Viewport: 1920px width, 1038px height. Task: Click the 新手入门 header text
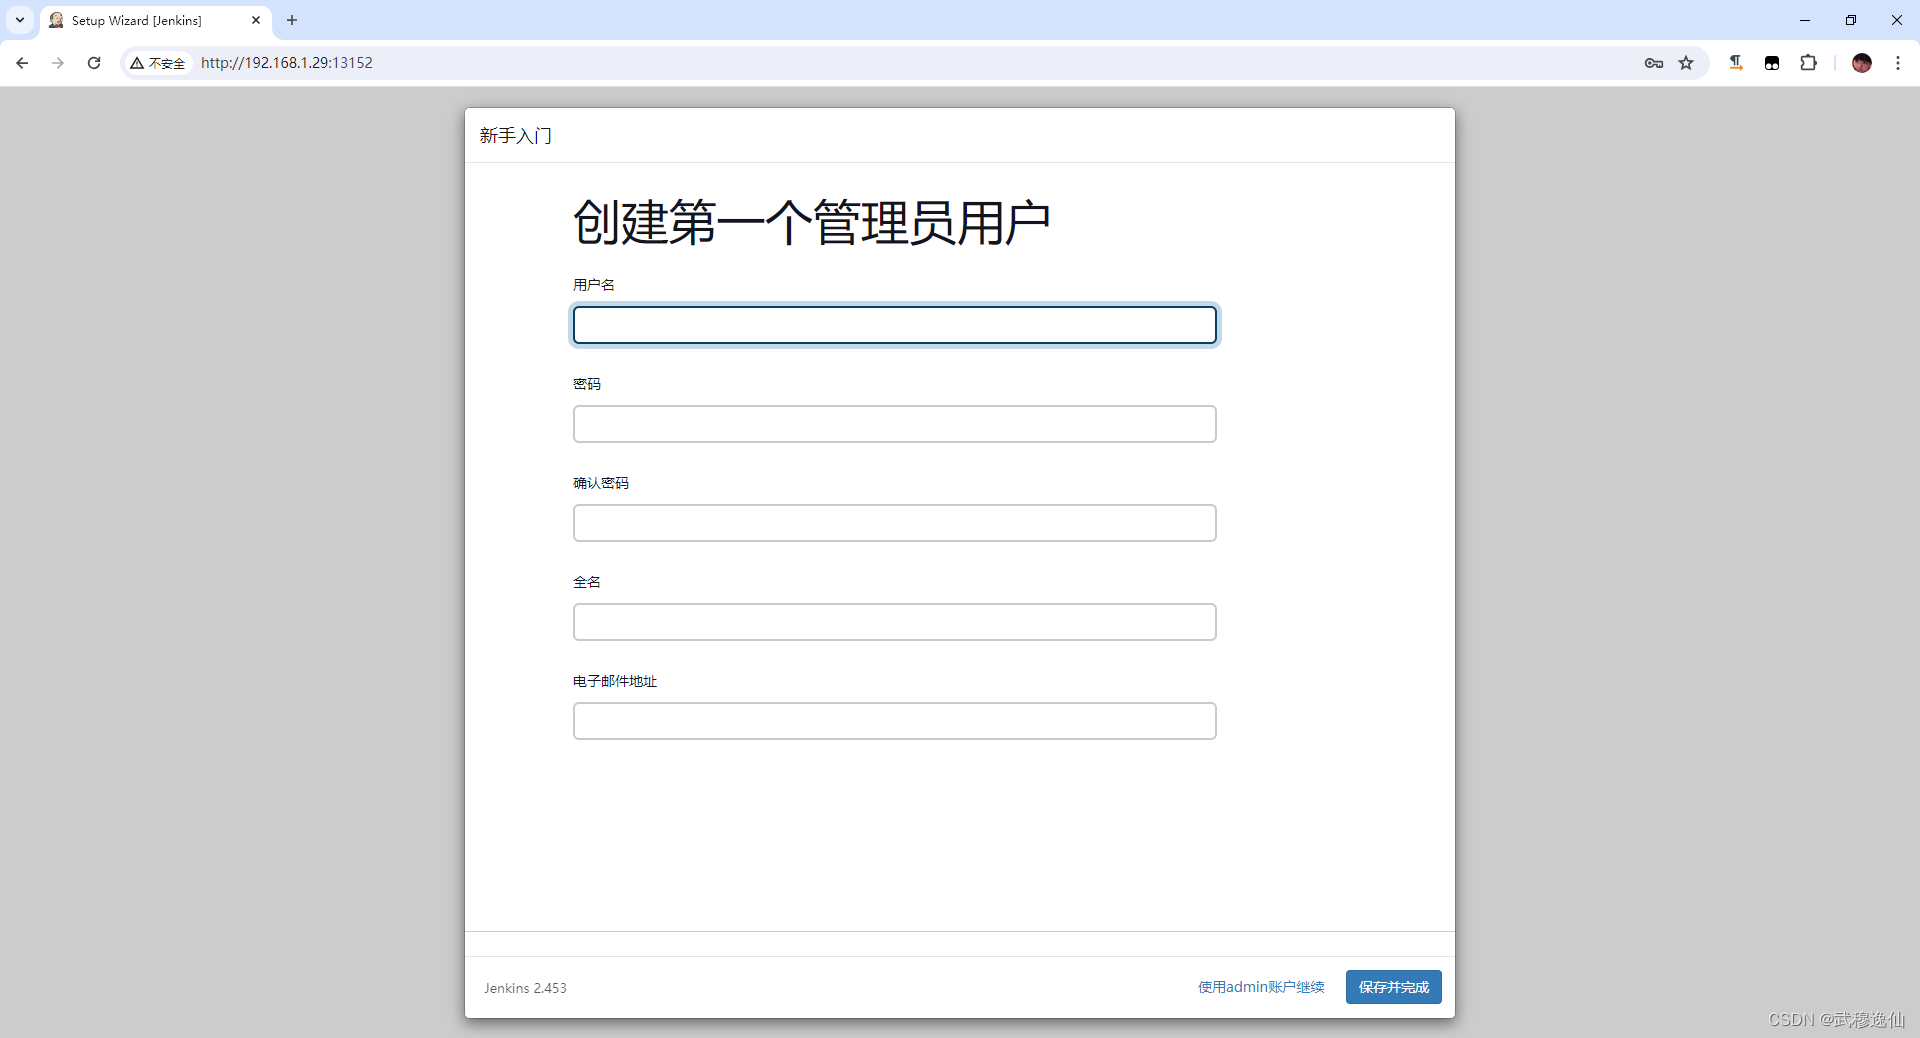coord(515,136)
